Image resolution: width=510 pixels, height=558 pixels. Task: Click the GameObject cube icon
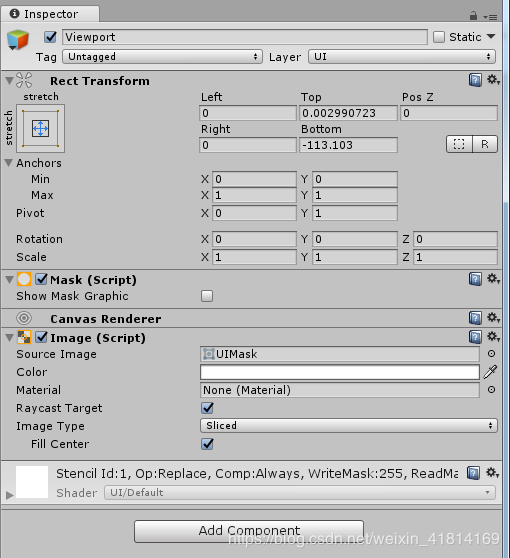(17, 40)
